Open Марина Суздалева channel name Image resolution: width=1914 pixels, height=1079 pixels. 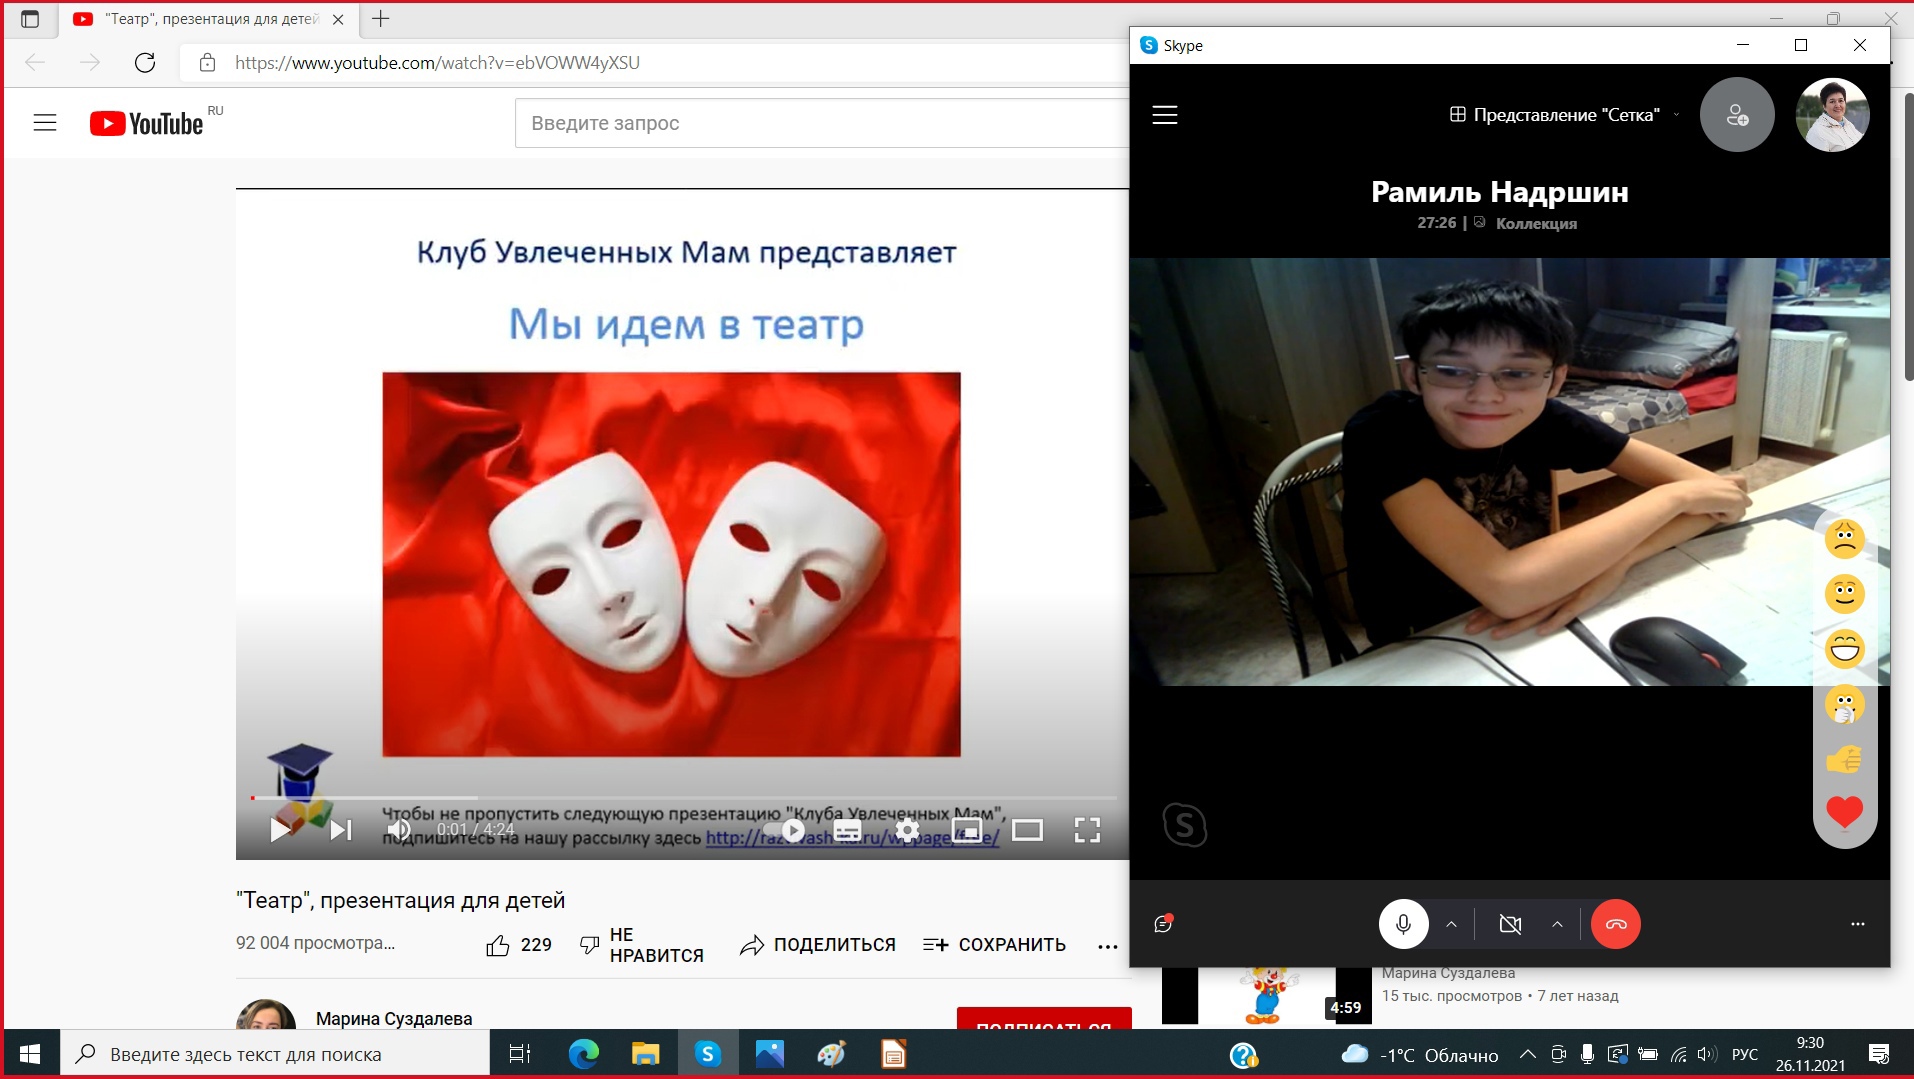coord(394,1018)
